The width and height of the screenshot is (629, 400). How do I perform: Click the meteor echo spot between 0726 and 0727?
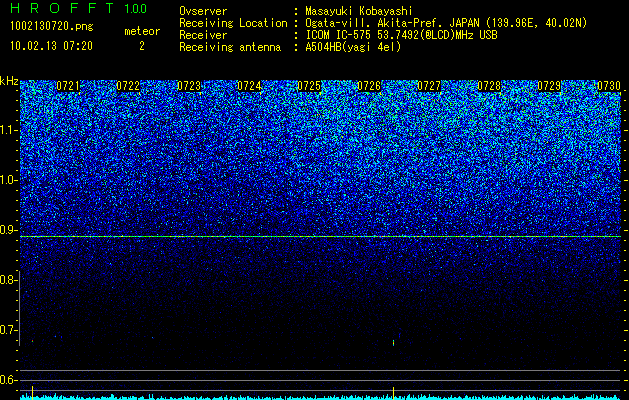(x=394, y=343)
